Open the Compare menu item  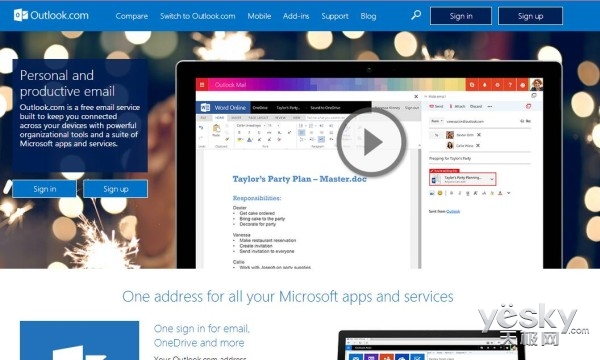point(132,16)
